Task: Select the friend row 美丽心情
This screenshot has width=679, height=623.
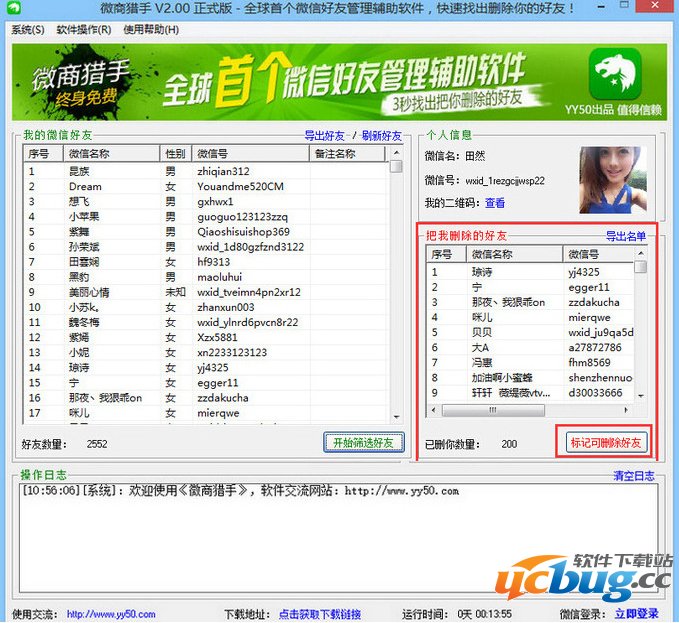Action: [205, 292]
